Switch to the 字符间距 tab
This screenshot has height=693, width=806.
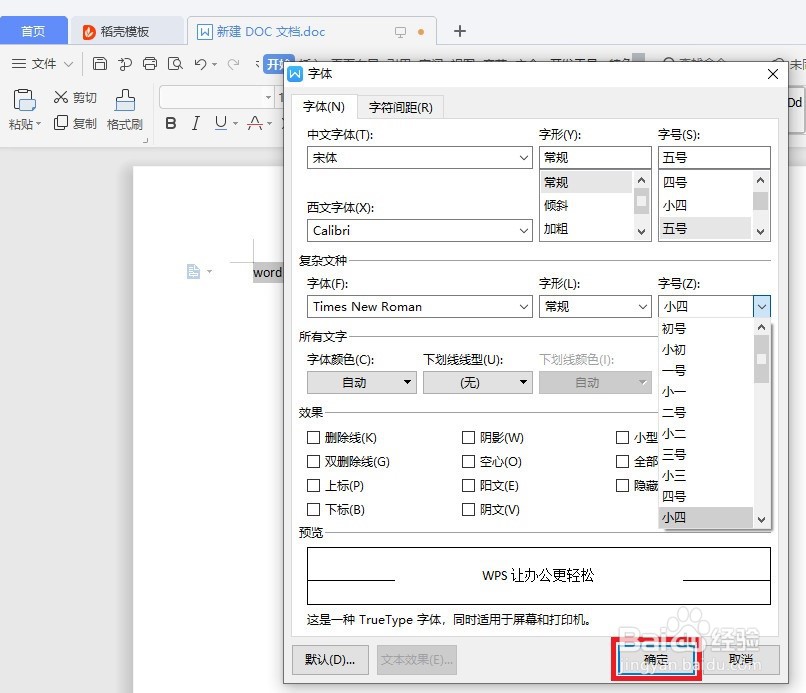click(400, 107)
